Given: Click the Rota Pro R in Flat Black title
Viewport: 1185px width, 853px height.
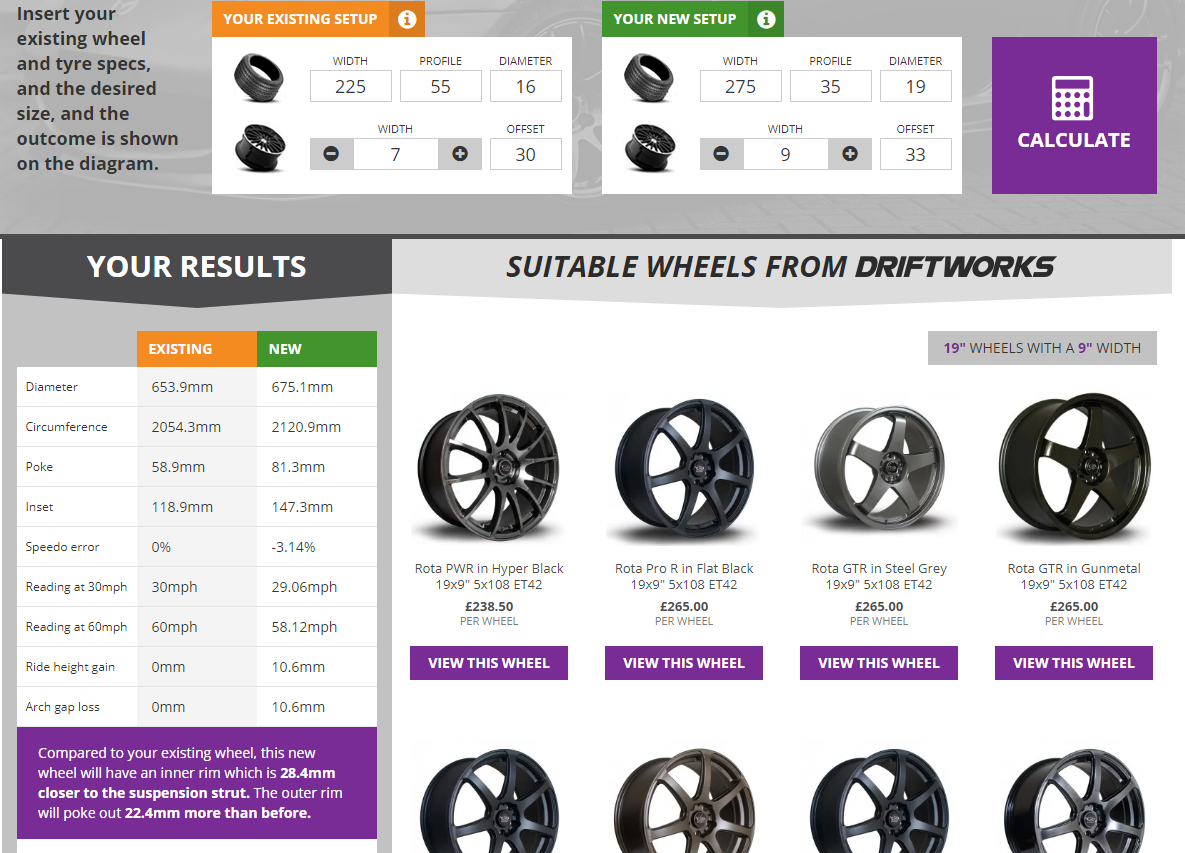Looking at the screenshot, I should pyautogui.click(x=684, y=576).
